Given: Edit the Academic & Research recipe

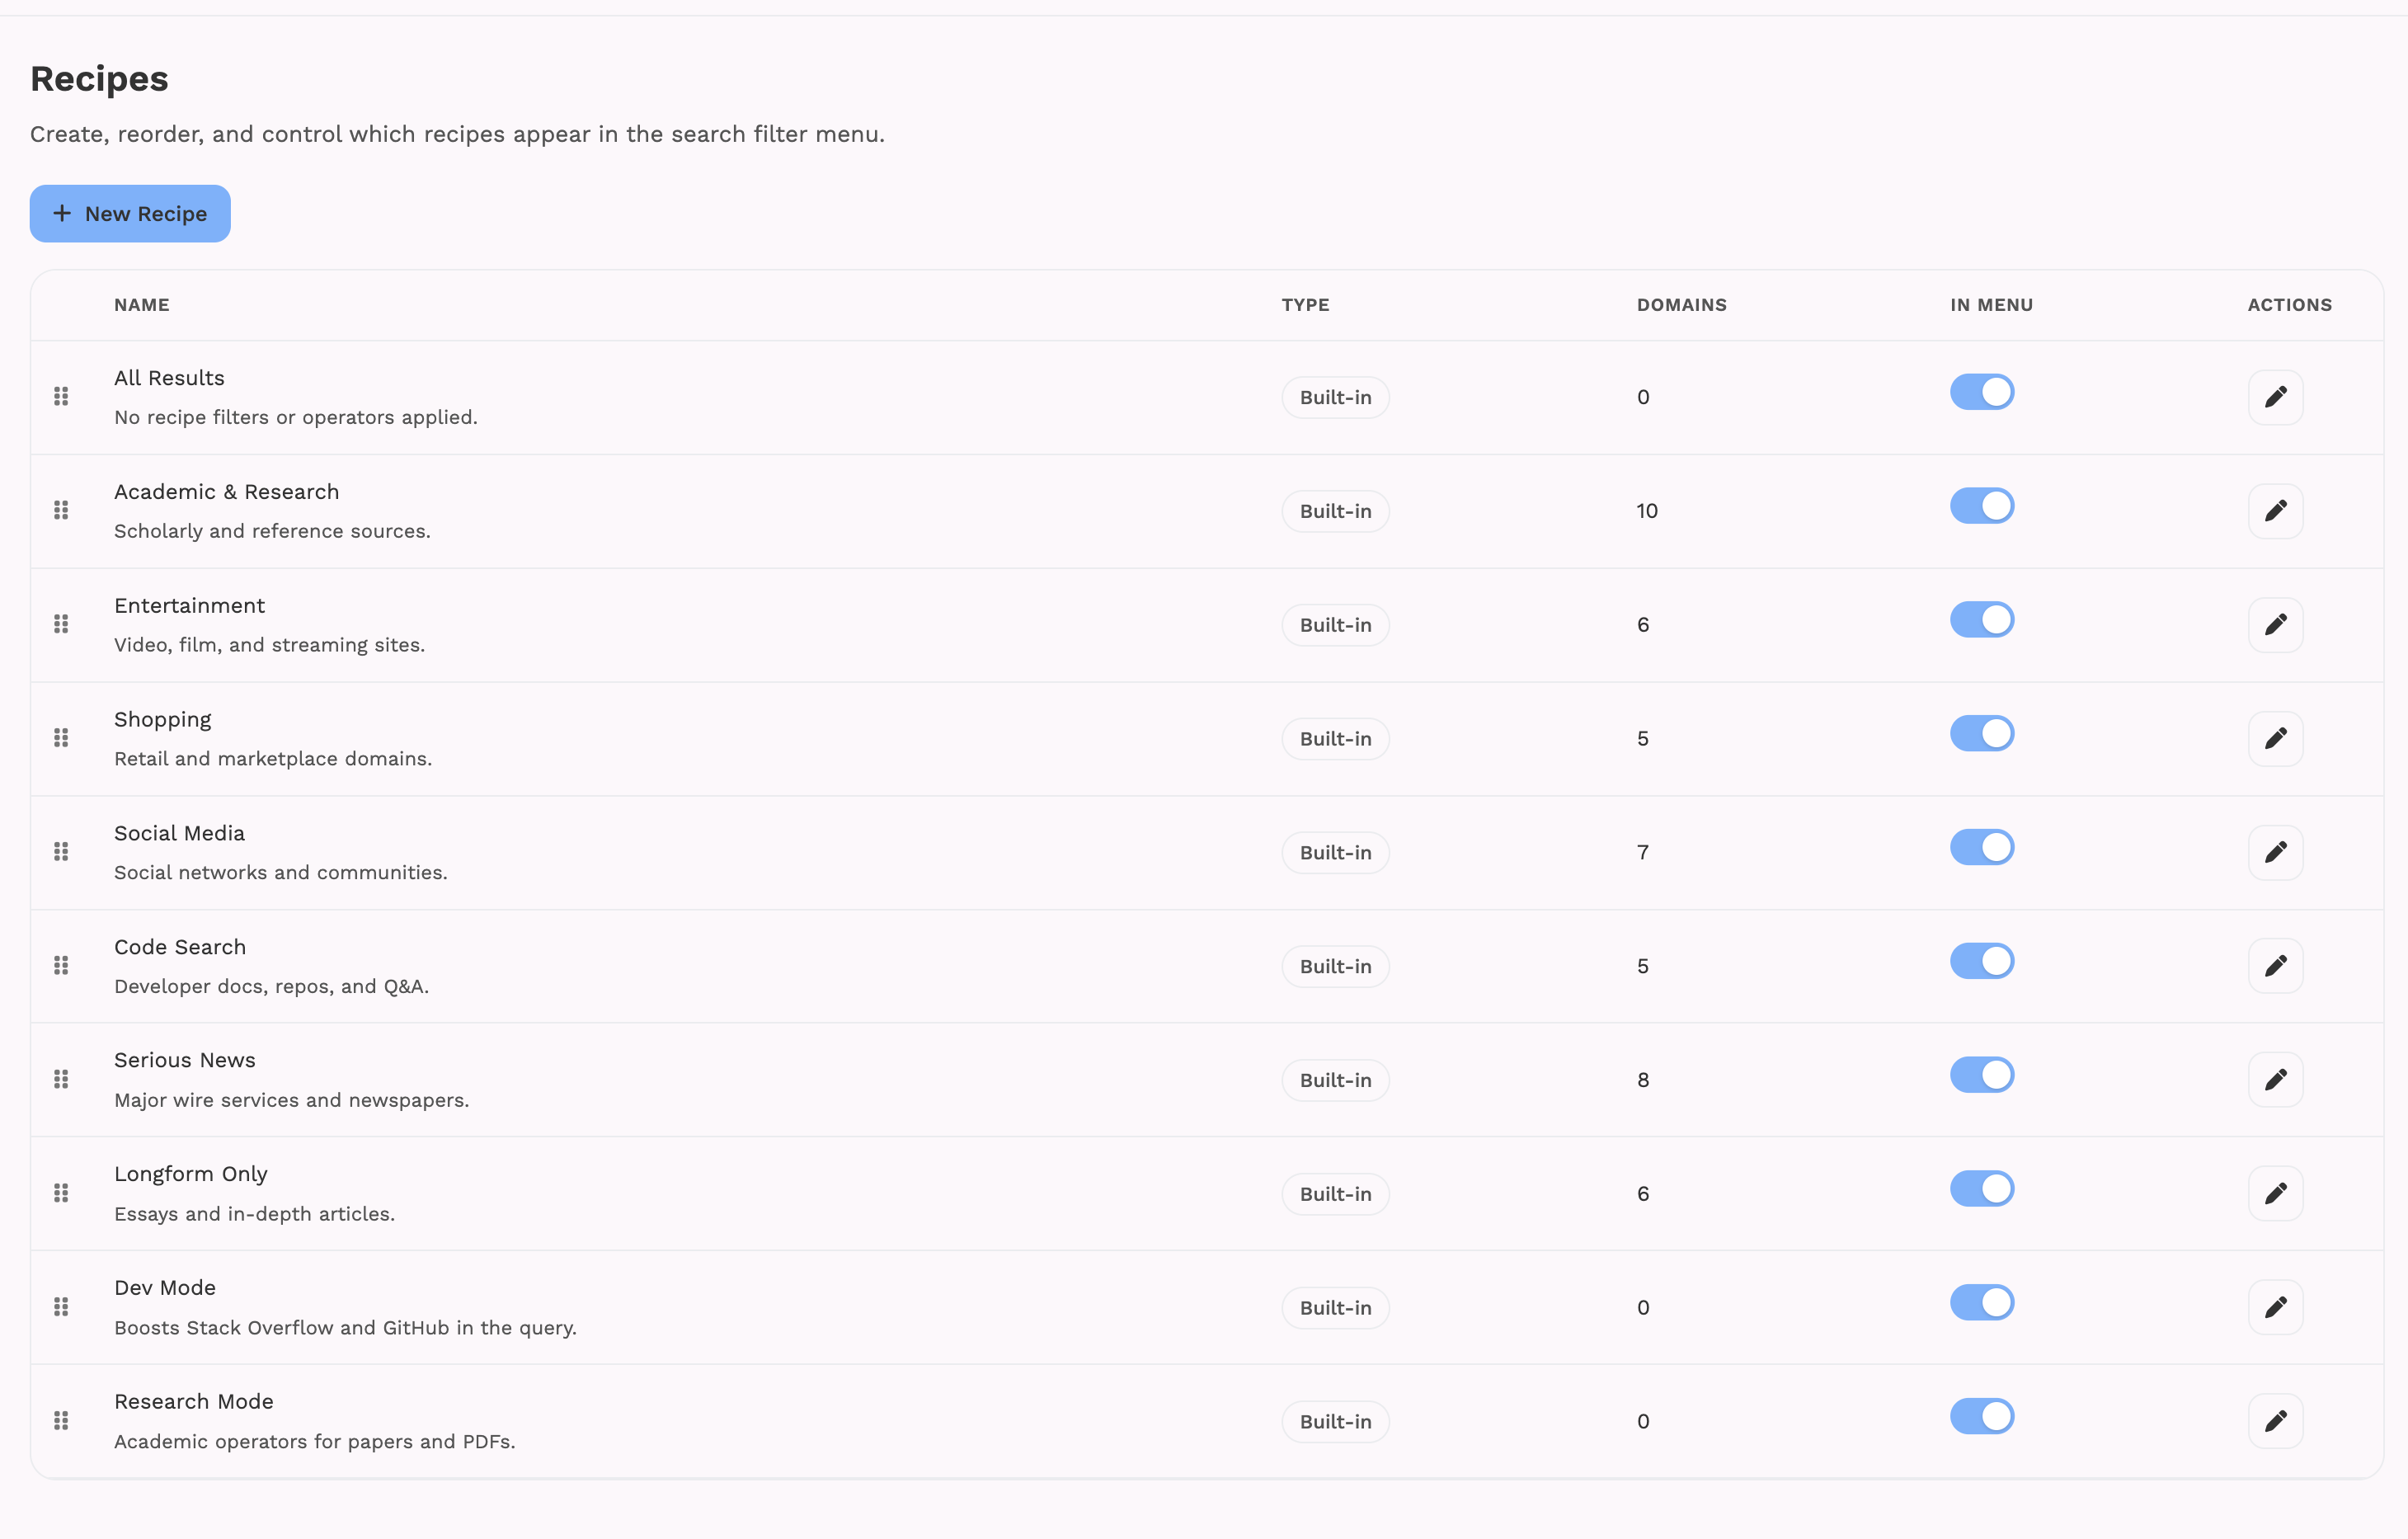Looking at the screenshot, I should tap(2275, 511).
